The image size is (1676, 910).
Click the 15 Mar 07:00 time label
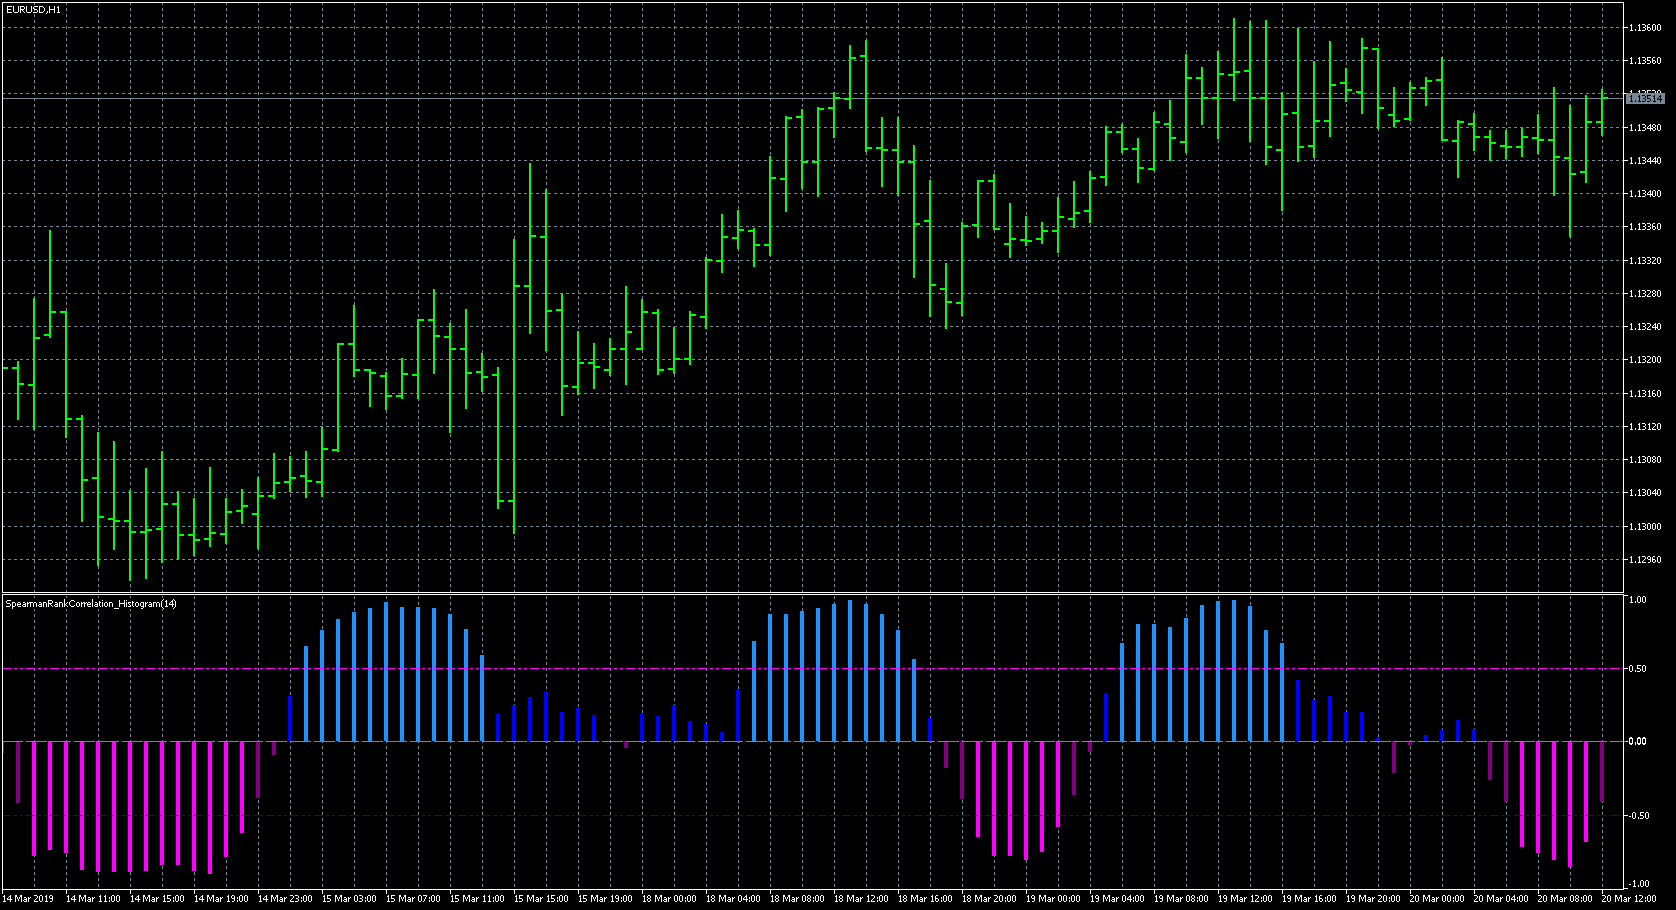point(413,899)
